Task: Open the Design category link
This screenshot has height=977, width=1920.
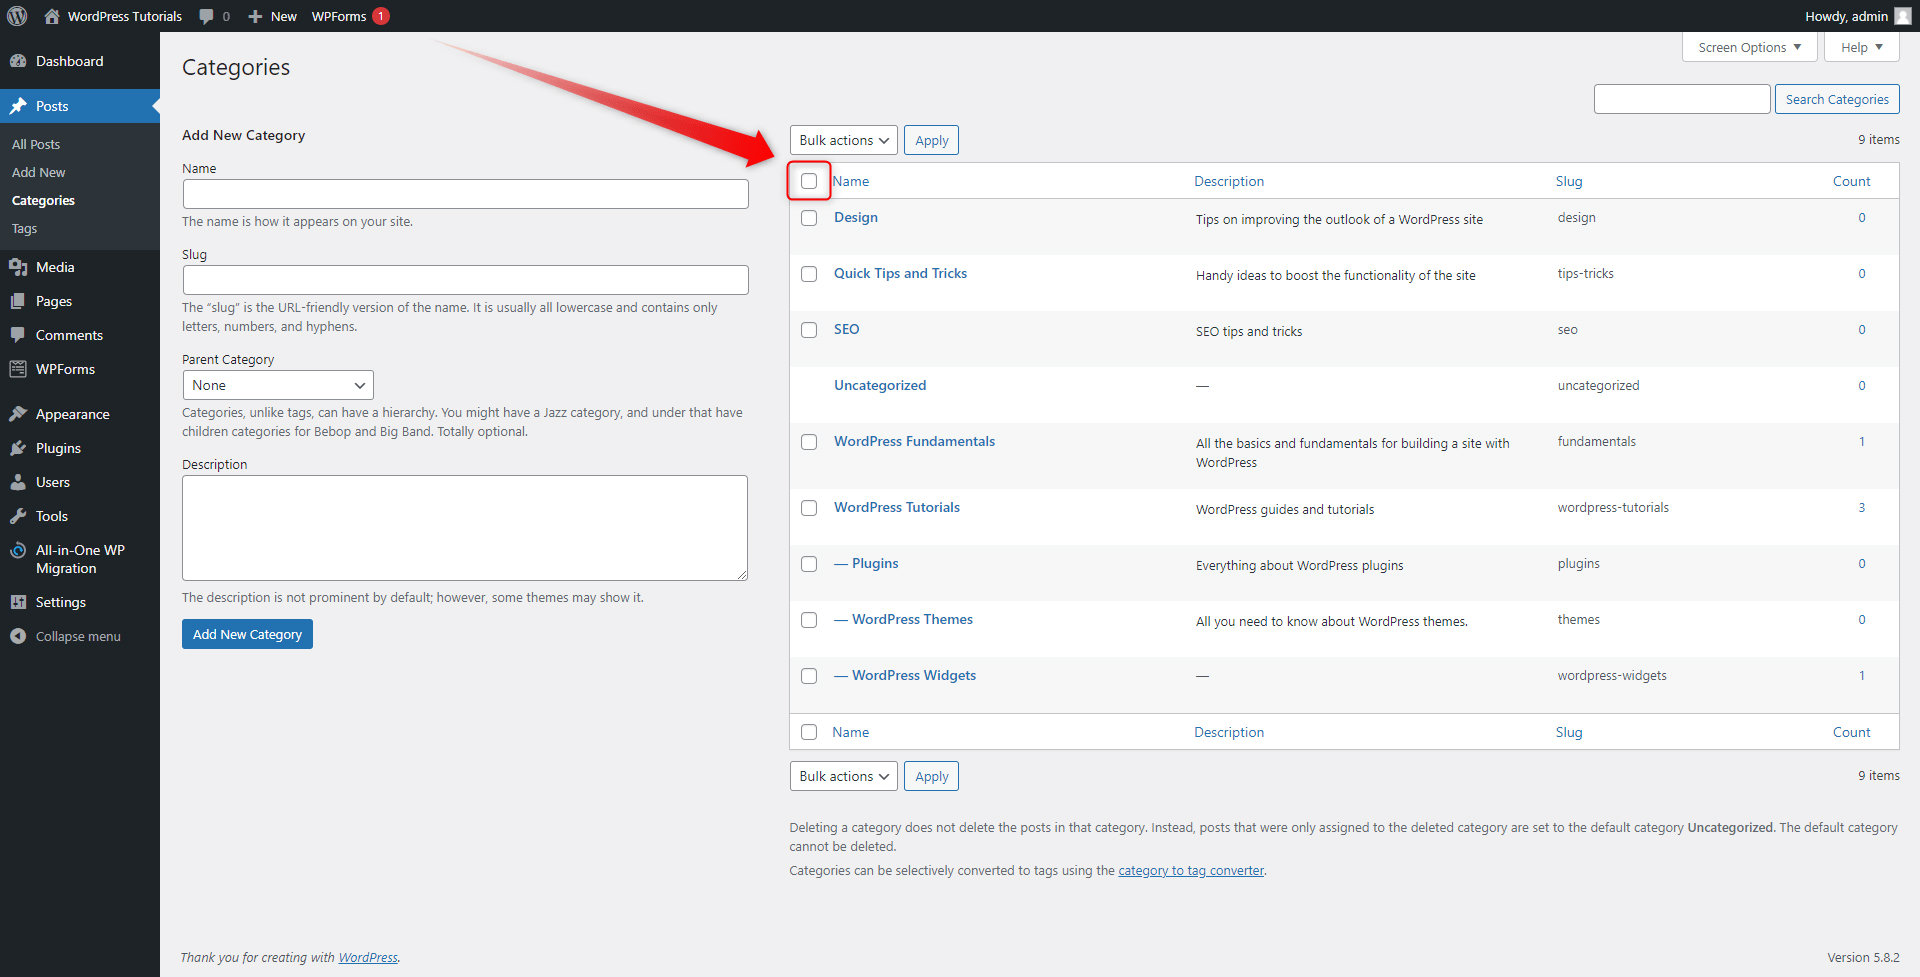Action: coord(856,217)
